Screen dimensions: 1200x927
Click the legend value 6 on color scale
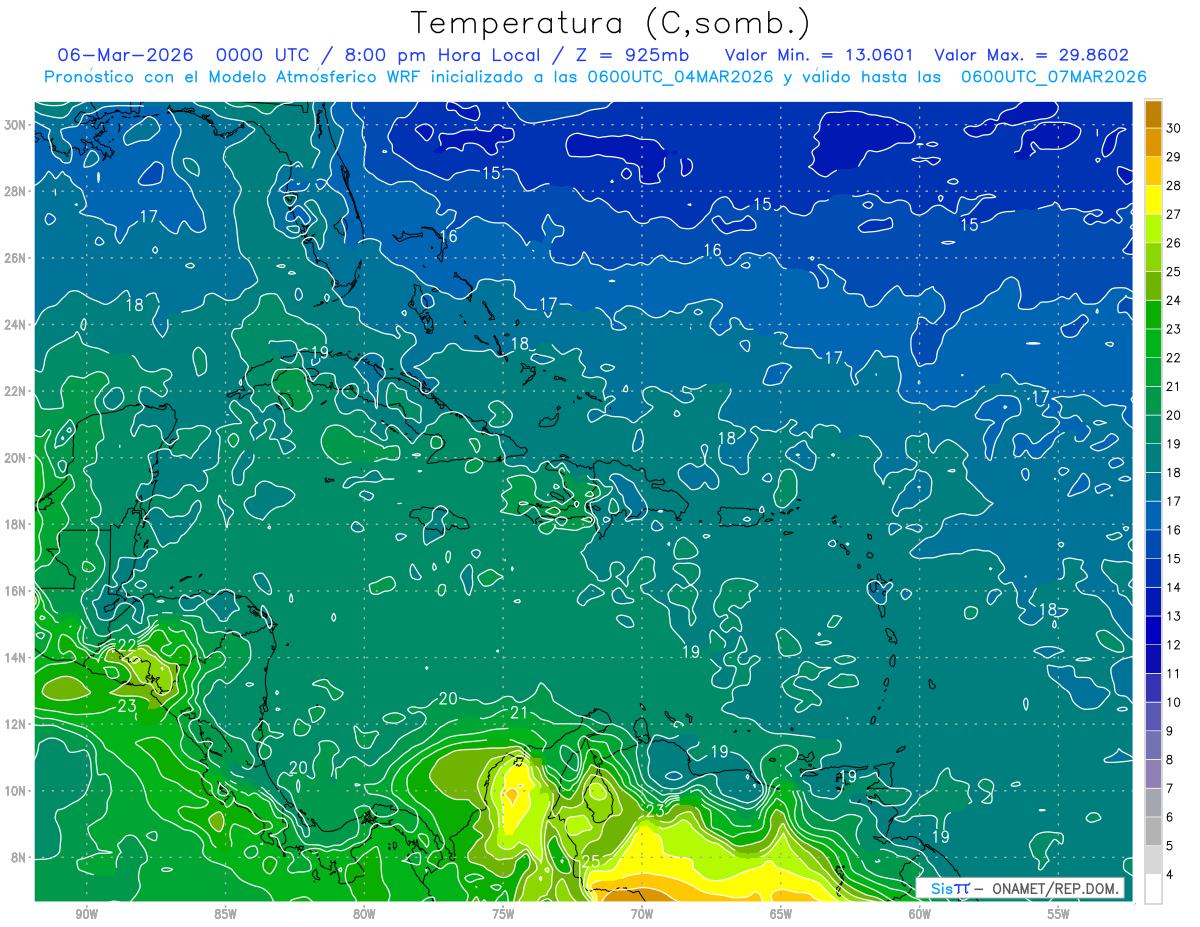[x=1171, y=817]
